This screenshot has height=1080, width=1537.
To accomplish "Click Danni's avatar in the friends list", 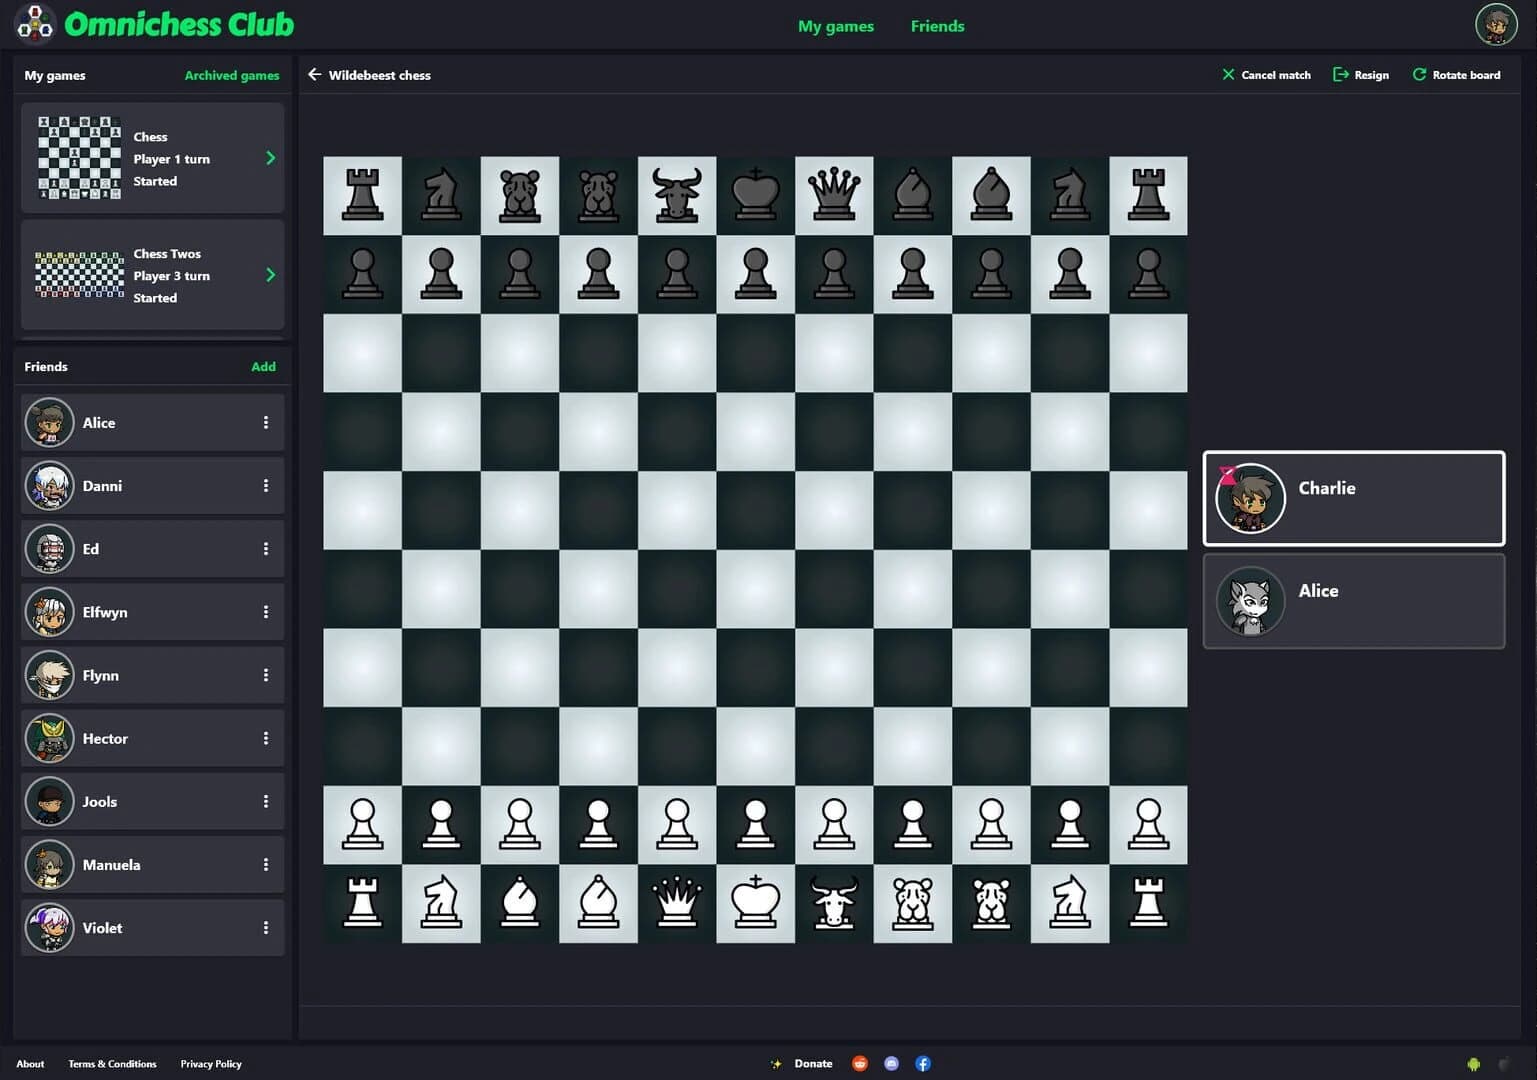I will (x=49, y=485).
